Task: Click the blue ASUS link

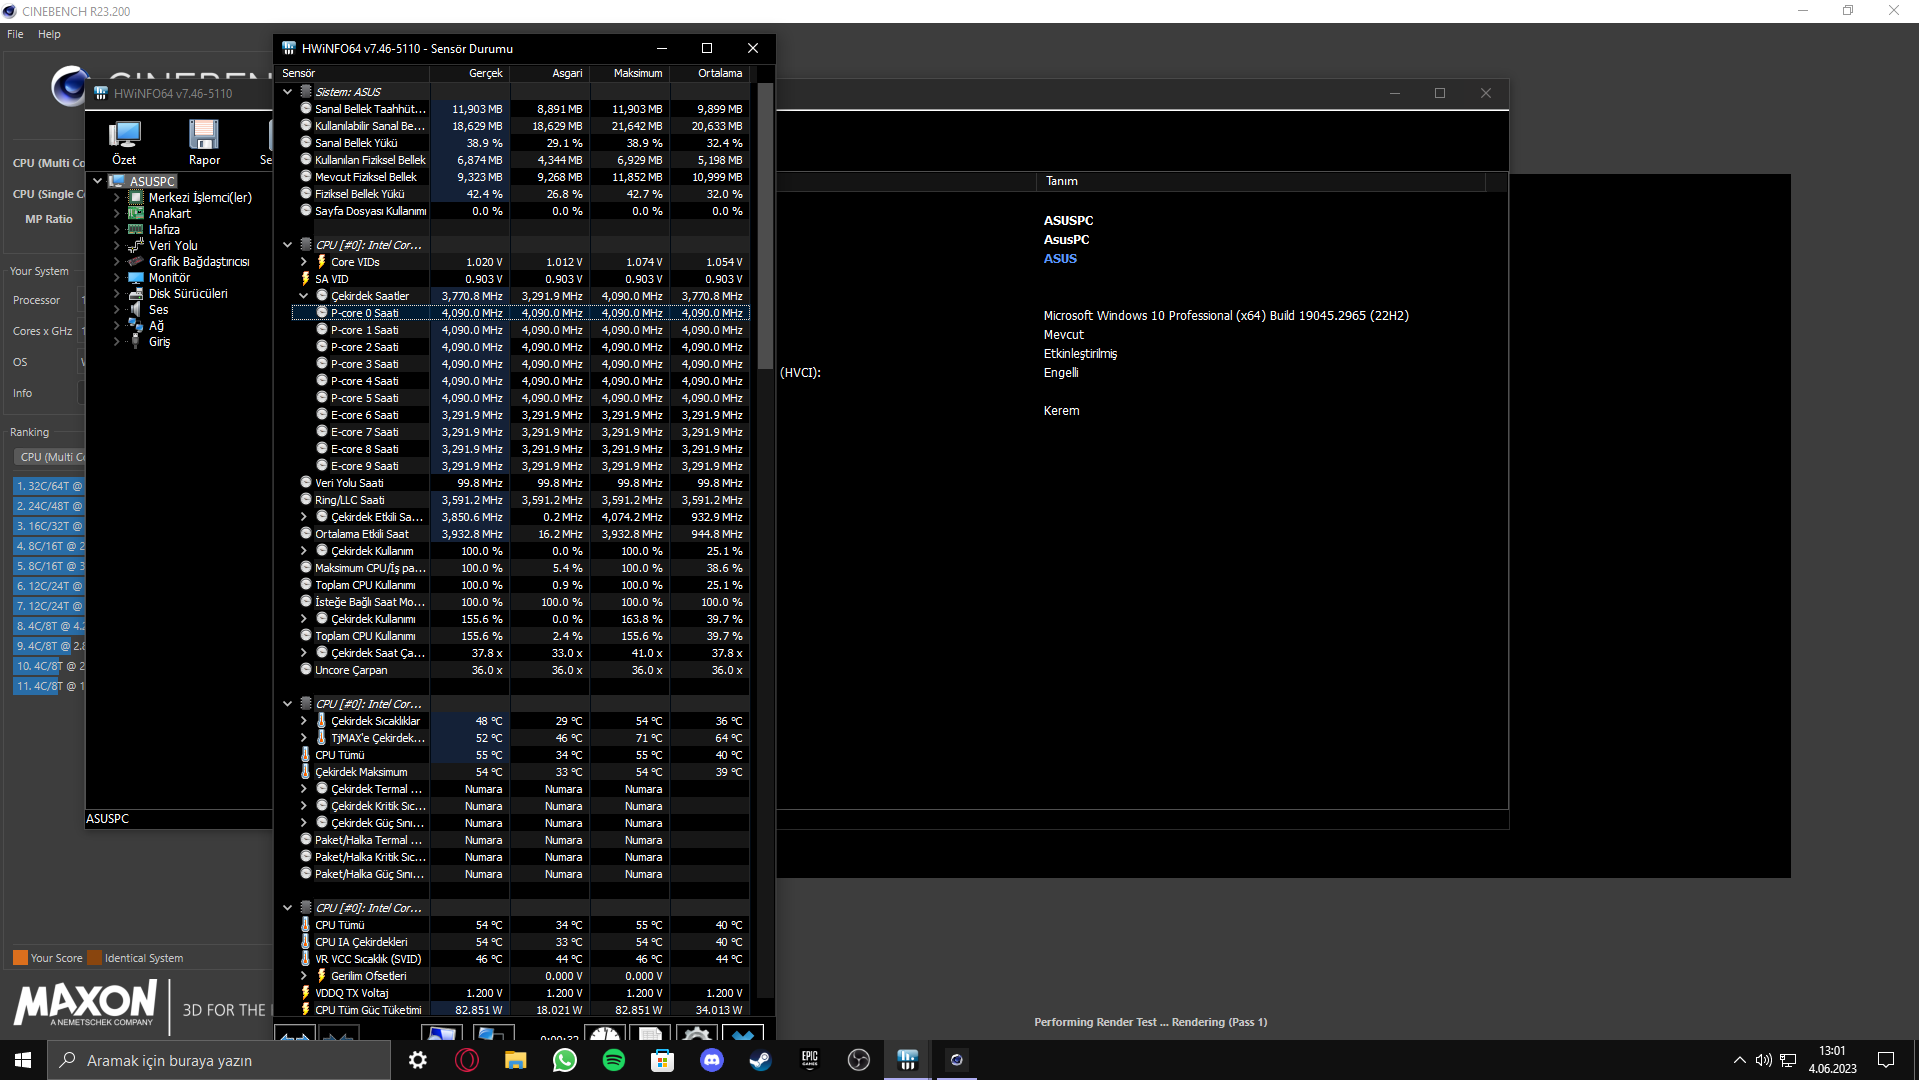Action: pyautogui.click(x=1060, y=258)
